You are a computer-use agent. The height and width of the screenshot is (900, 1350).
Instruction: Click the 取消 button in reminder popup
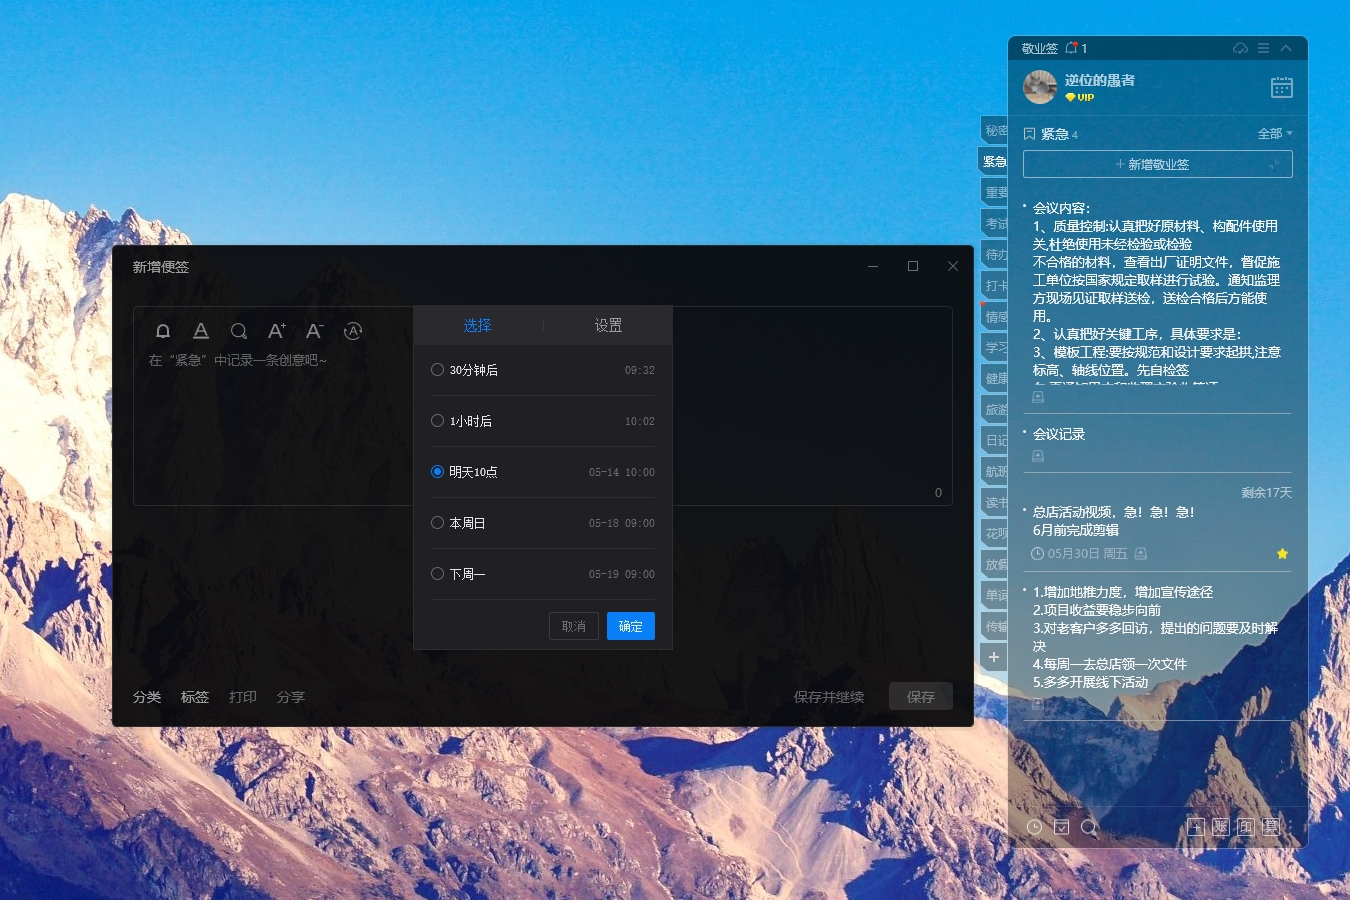click(574, 626)
